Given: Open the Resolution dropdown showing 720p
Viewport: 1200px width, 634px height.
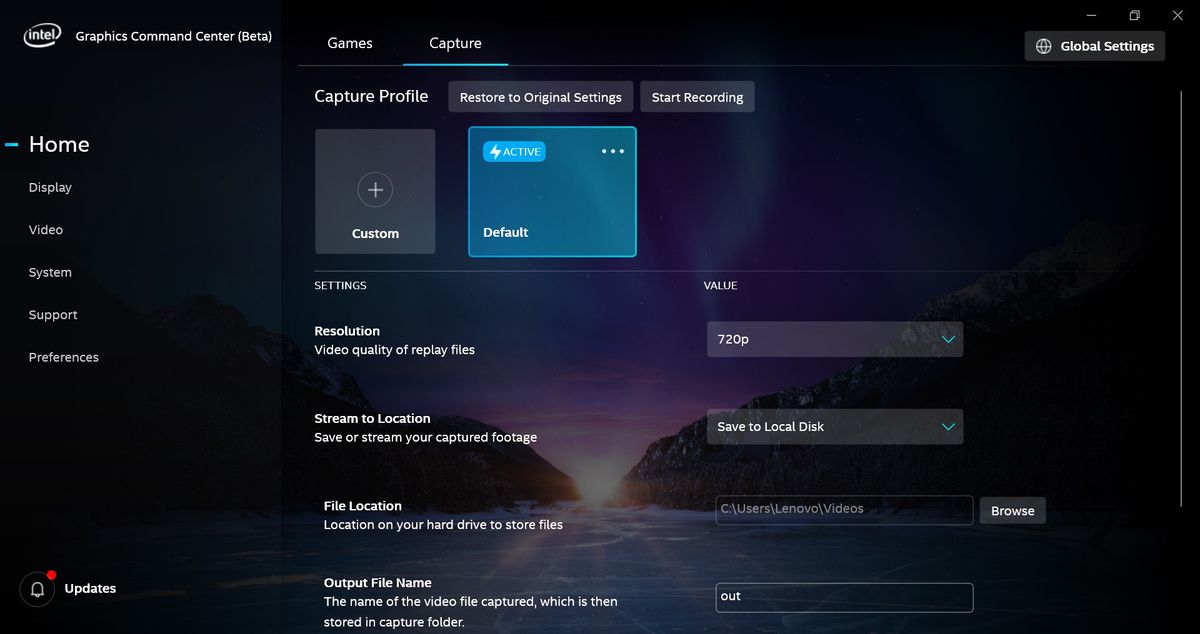Looking at the screenshot, I should coord(835,339).
